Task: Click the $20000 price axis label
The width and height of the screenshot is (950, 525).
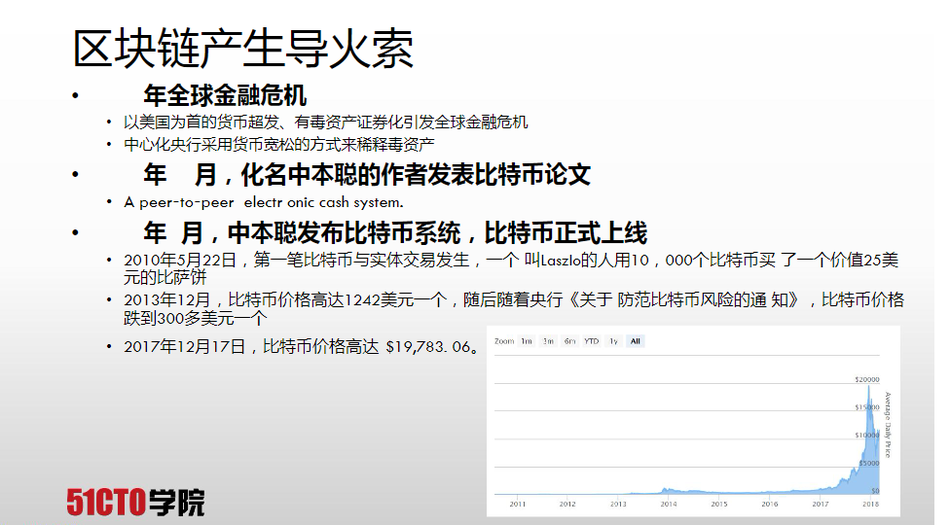Action: pyautogui.click(x=866, y=379)
